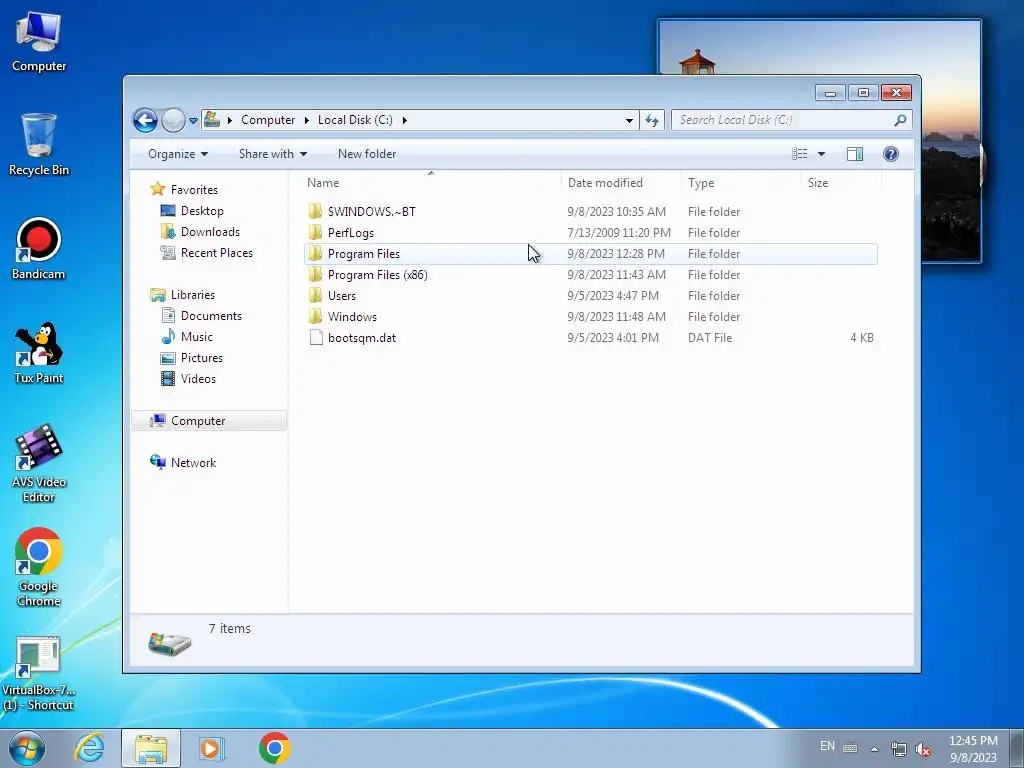Select Computer in navigation pane
This screenshot has height=768, width=1024.
click(x=209, y=421)
